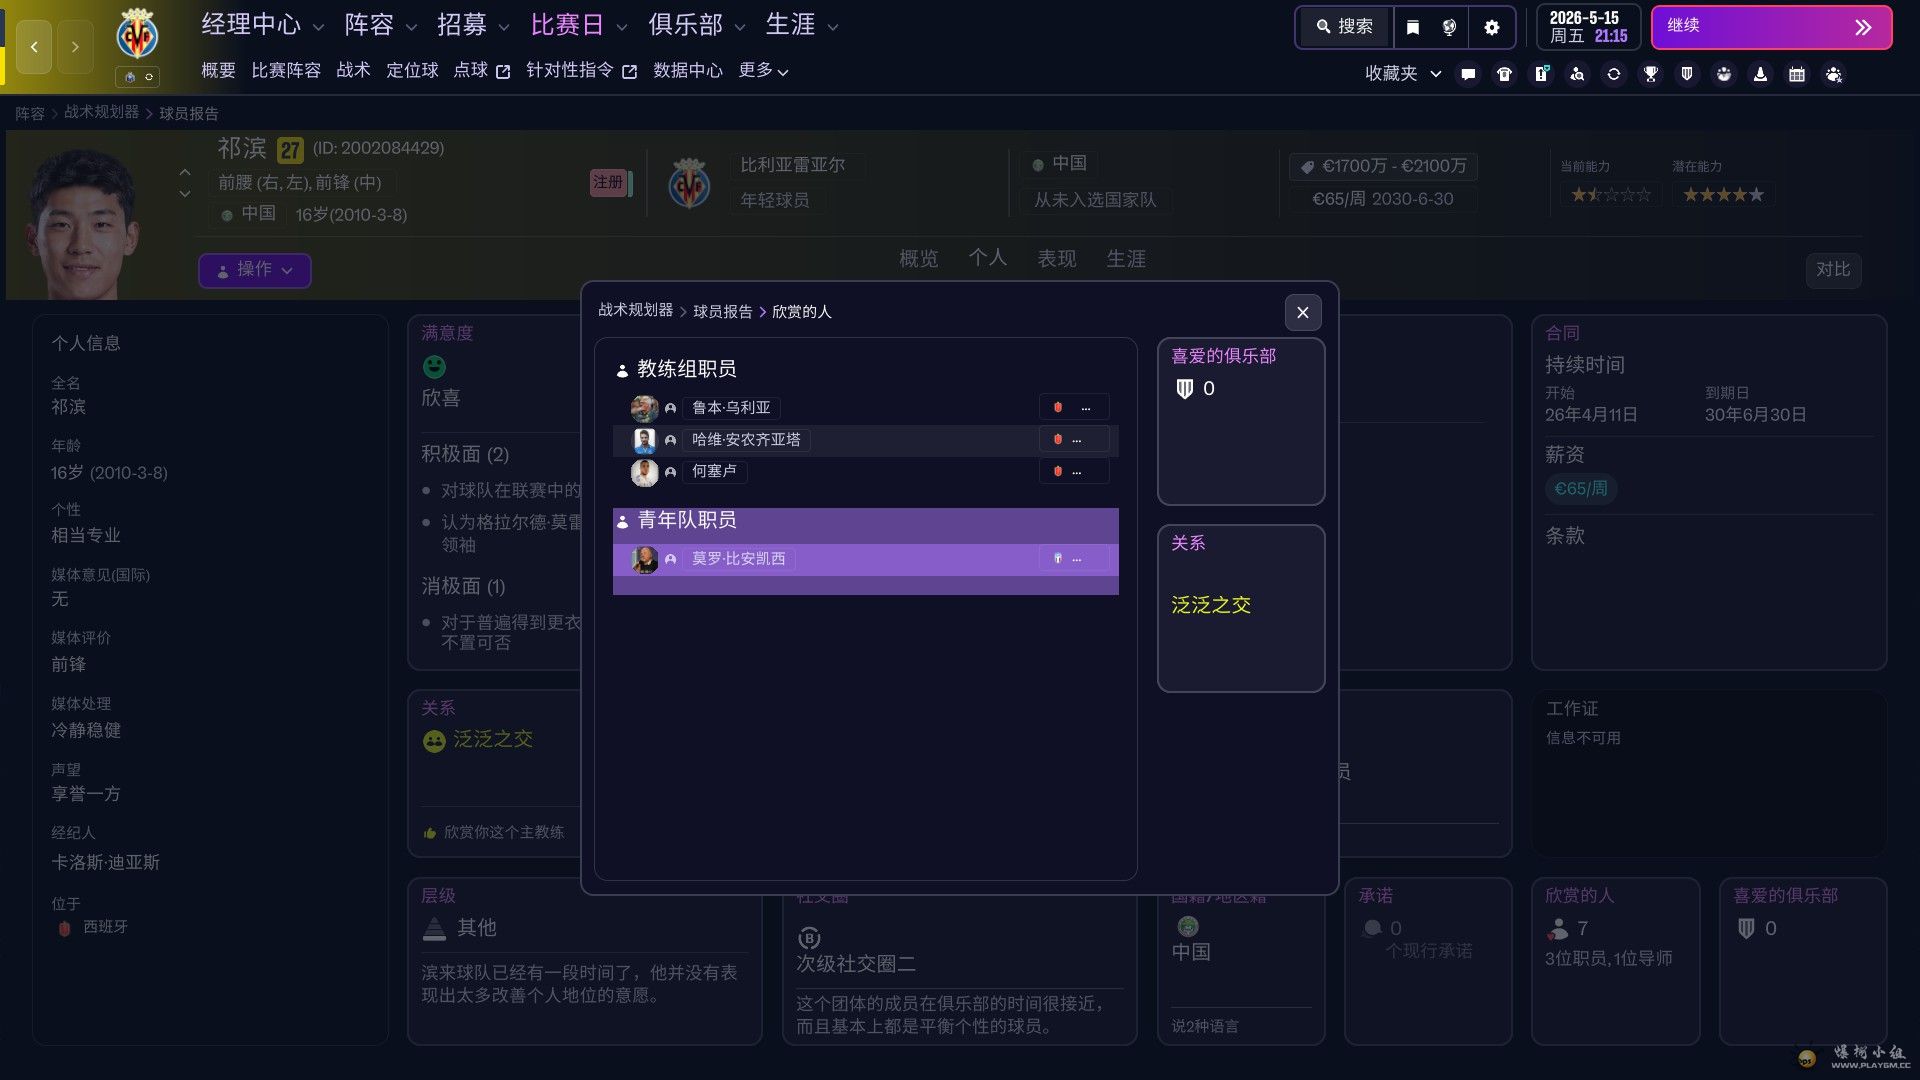Close the 欣赏的人 popup dialog
The height and width of the screenshot is (1080, 1920).
[x=1302, y=312]
